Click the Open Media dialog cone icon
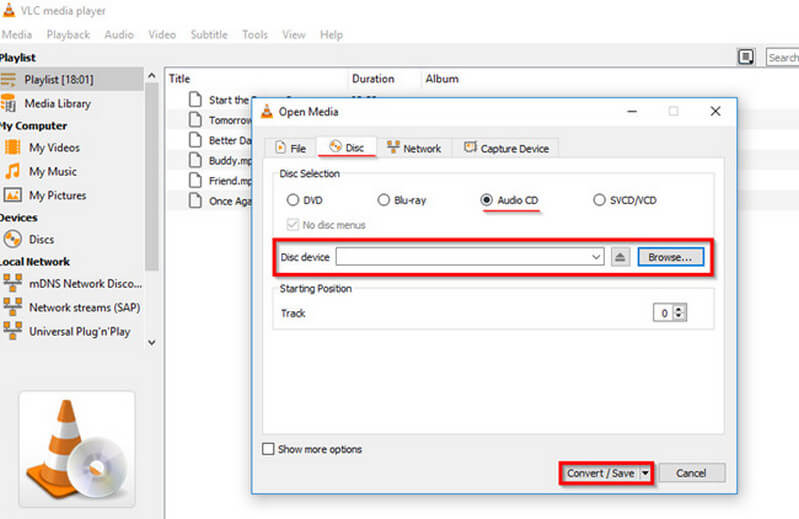Image resolution: width=799 pixels, height=519 pixels. pyautogui.click(x=267, y=112)
